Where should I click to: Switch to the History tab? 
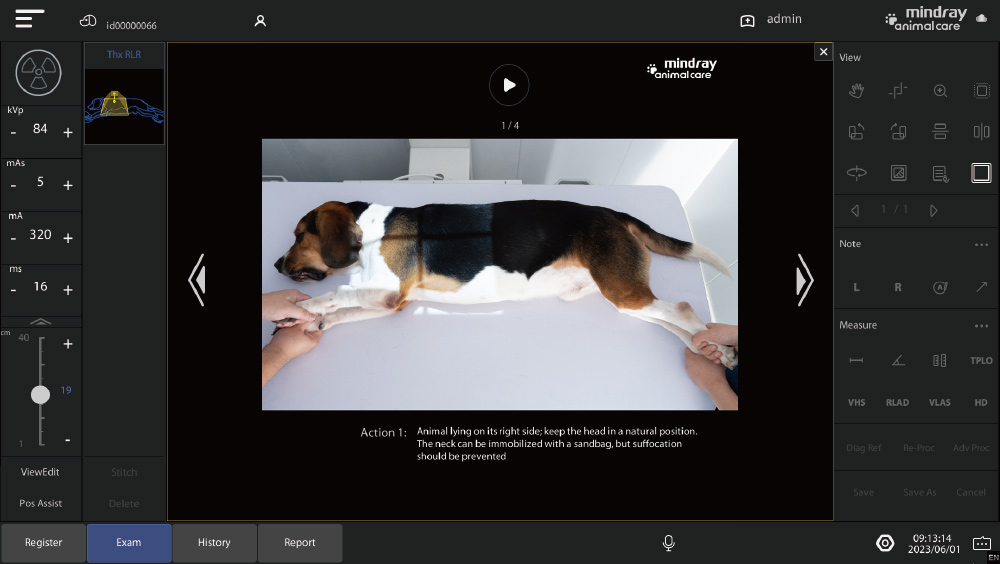click(x=214, y=543)
